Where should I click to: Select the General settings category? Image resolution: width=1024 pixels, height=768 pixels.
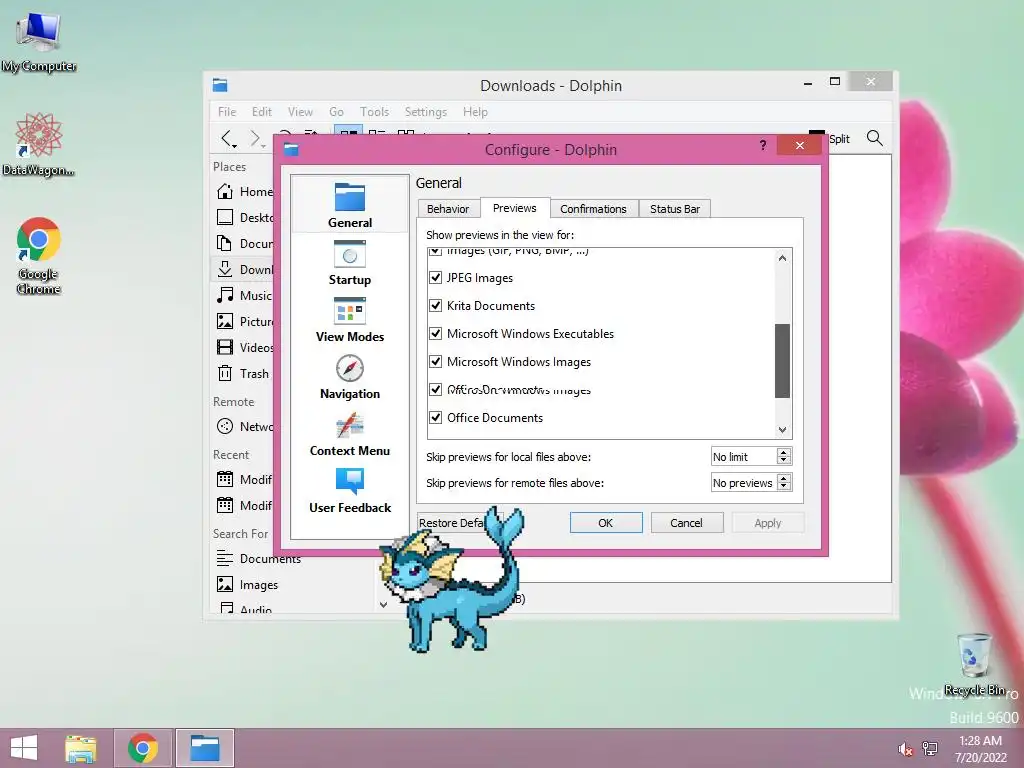[x=349, y=205]
